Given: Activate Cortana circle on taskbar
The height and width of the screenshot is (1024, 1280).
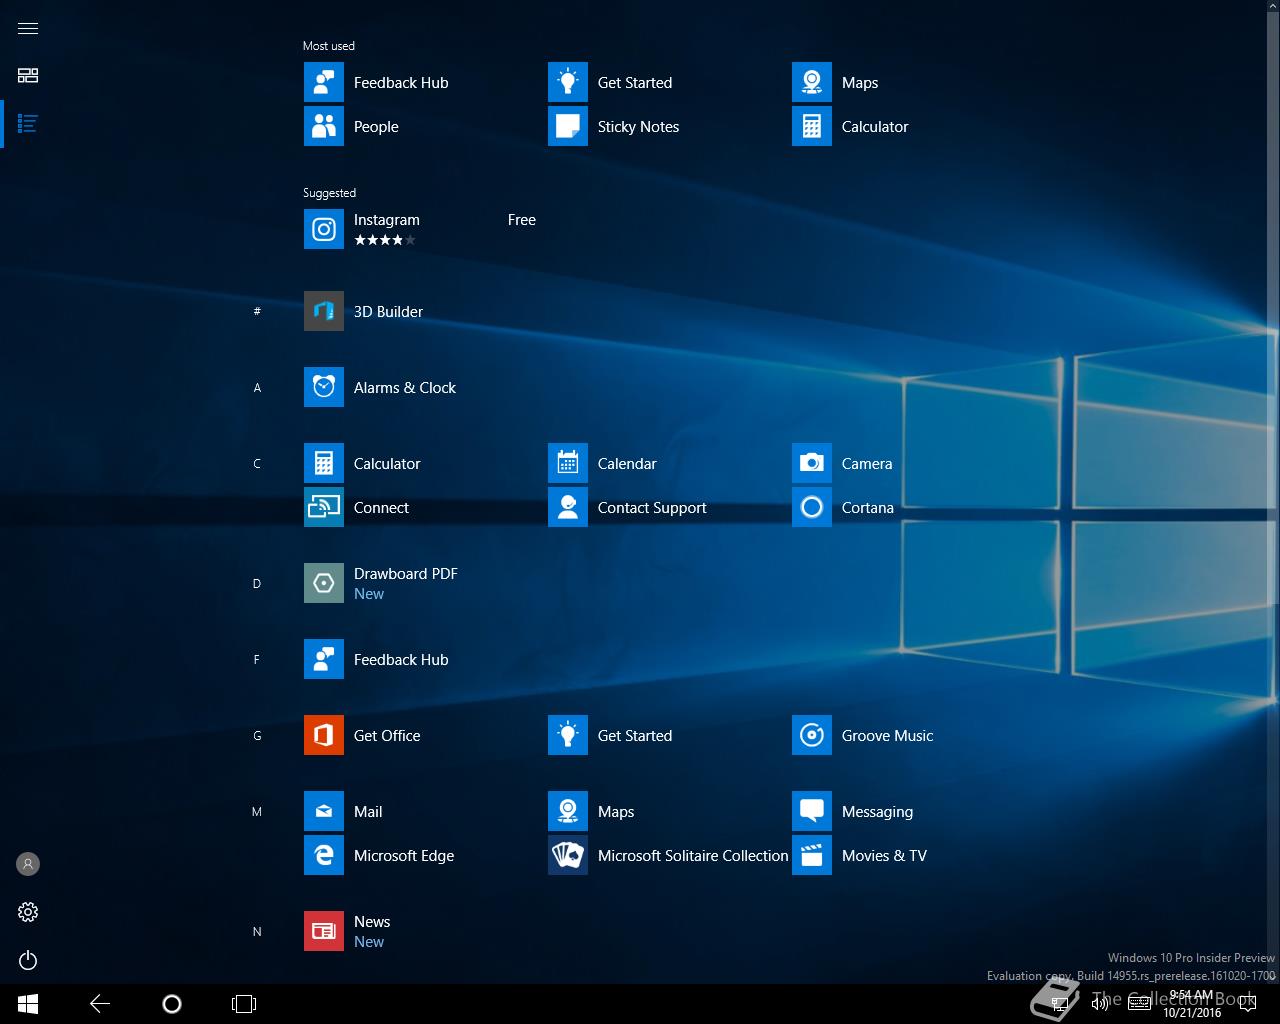Looking at the screenshot, I should point(172,1004).
